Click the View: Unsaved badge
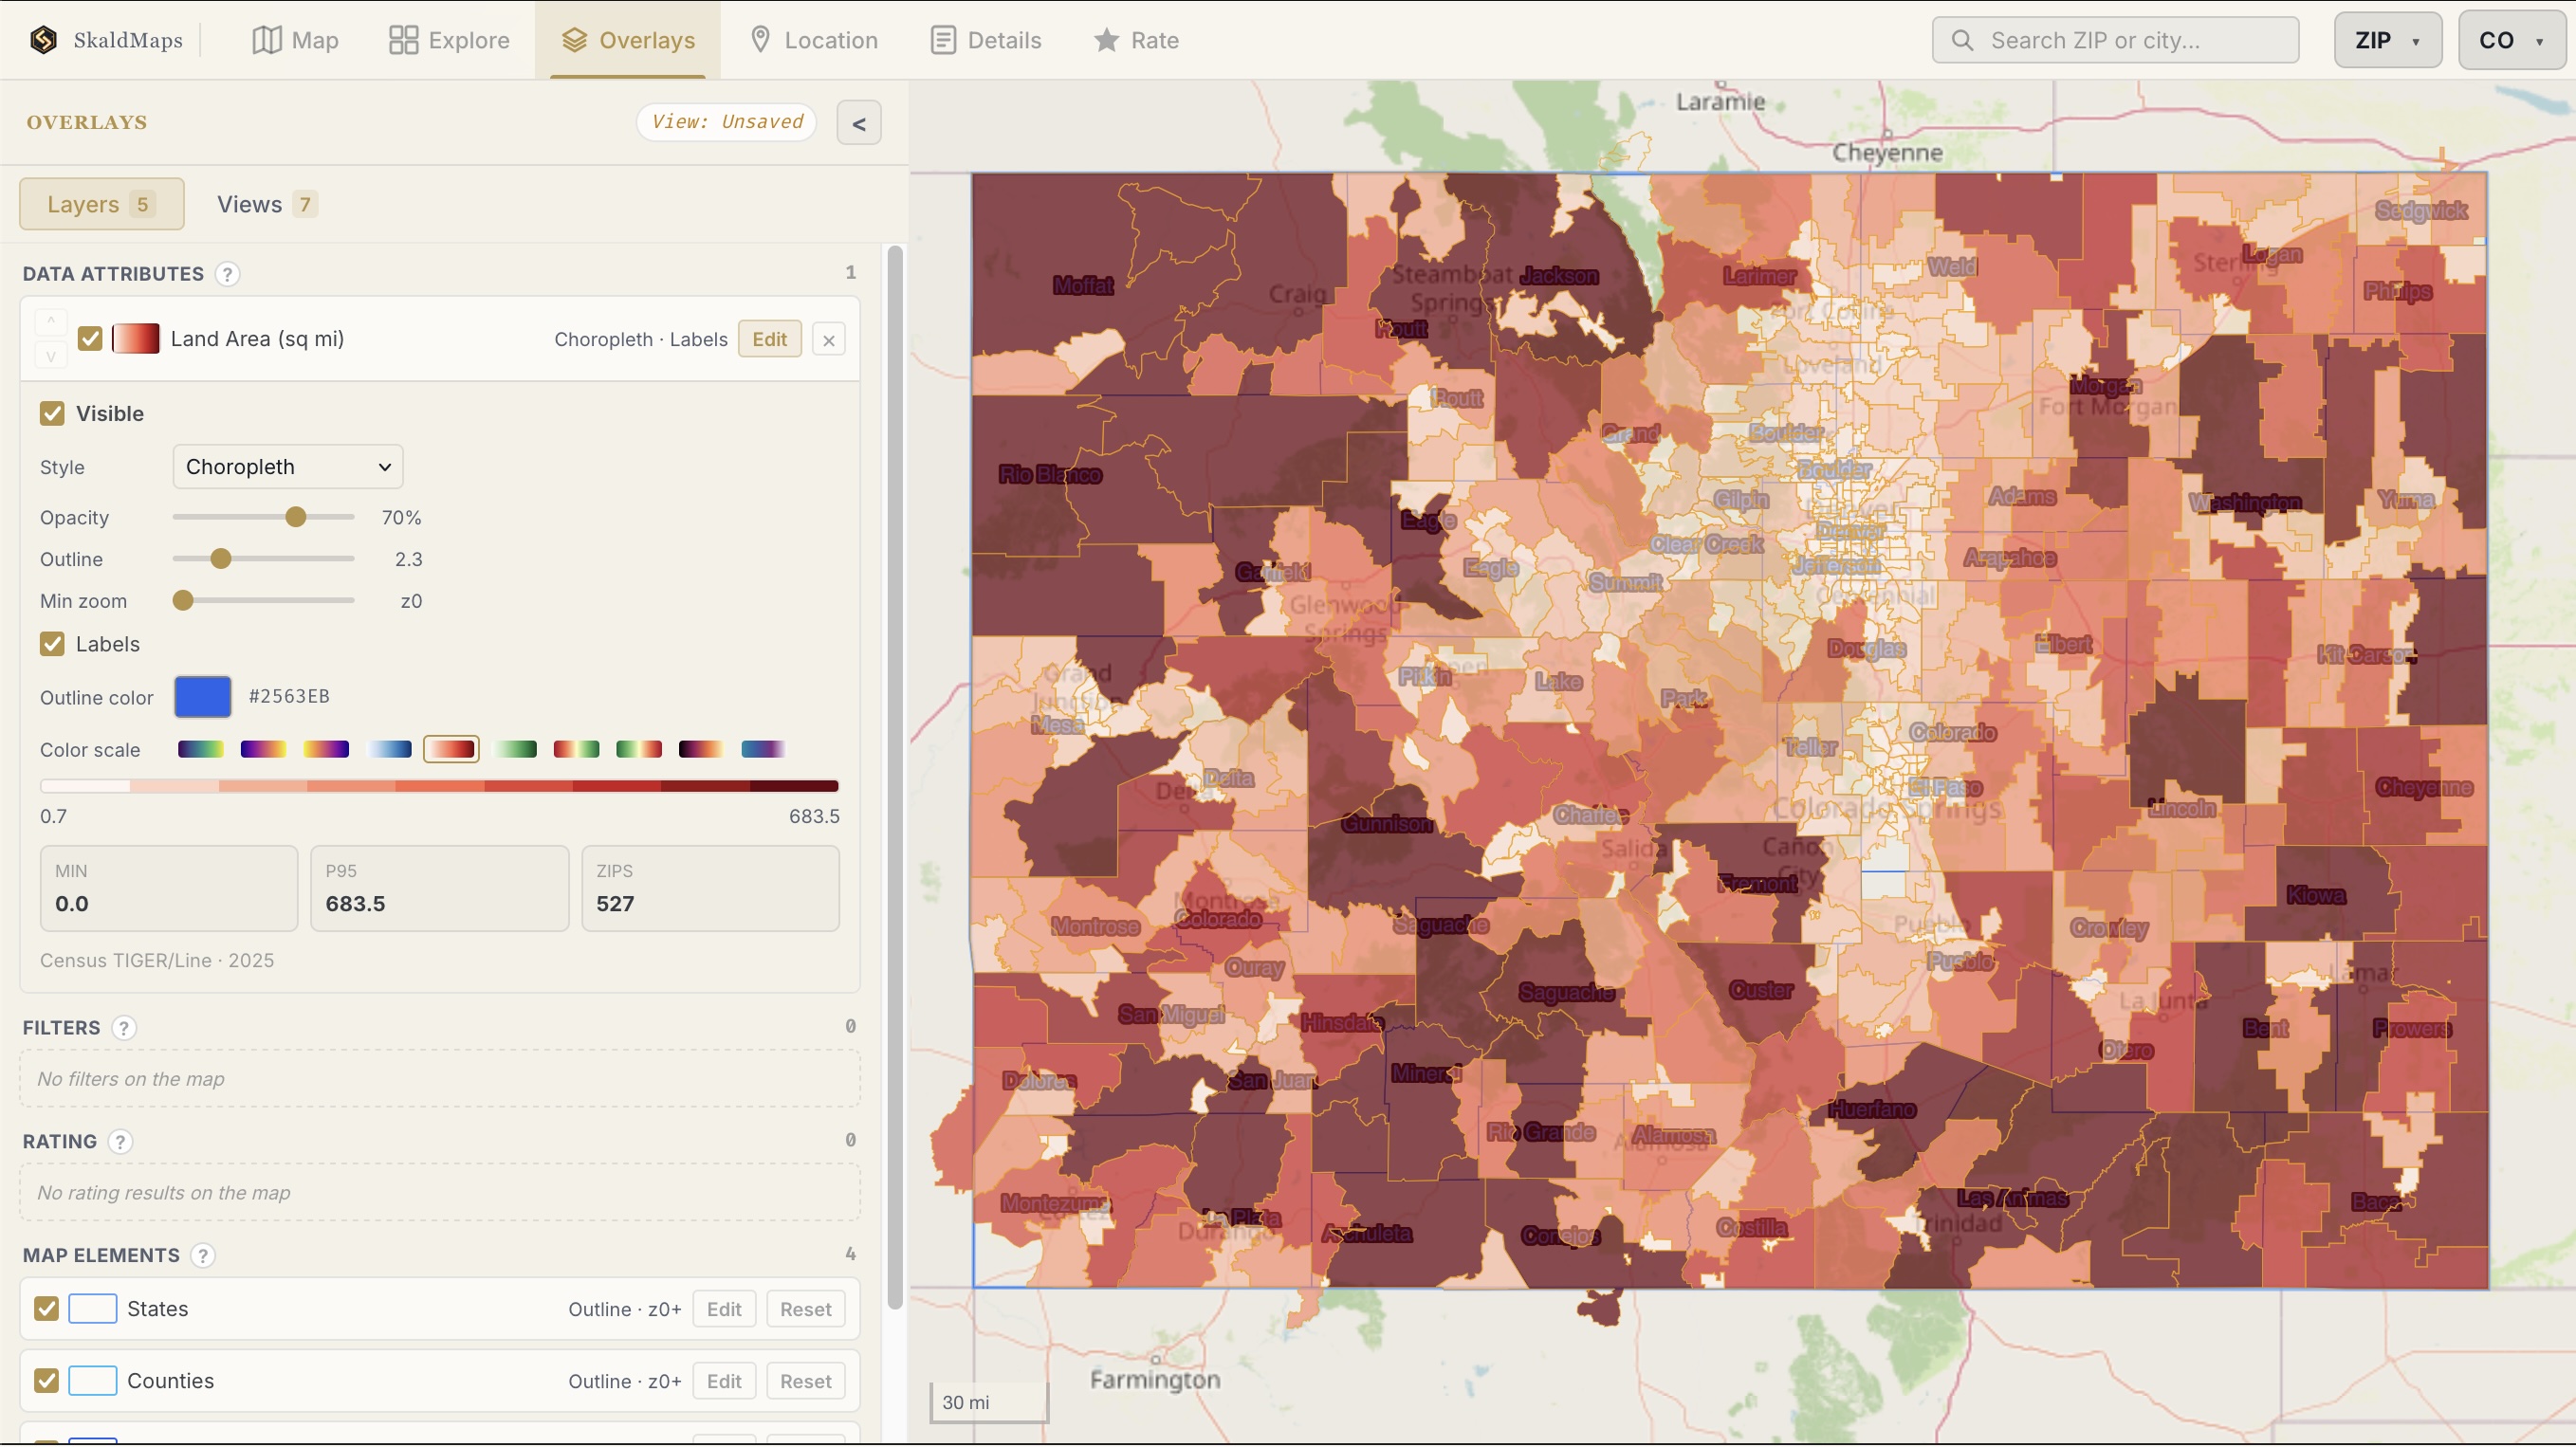Screen dimensions: 2576x1447 coord(727,122)
